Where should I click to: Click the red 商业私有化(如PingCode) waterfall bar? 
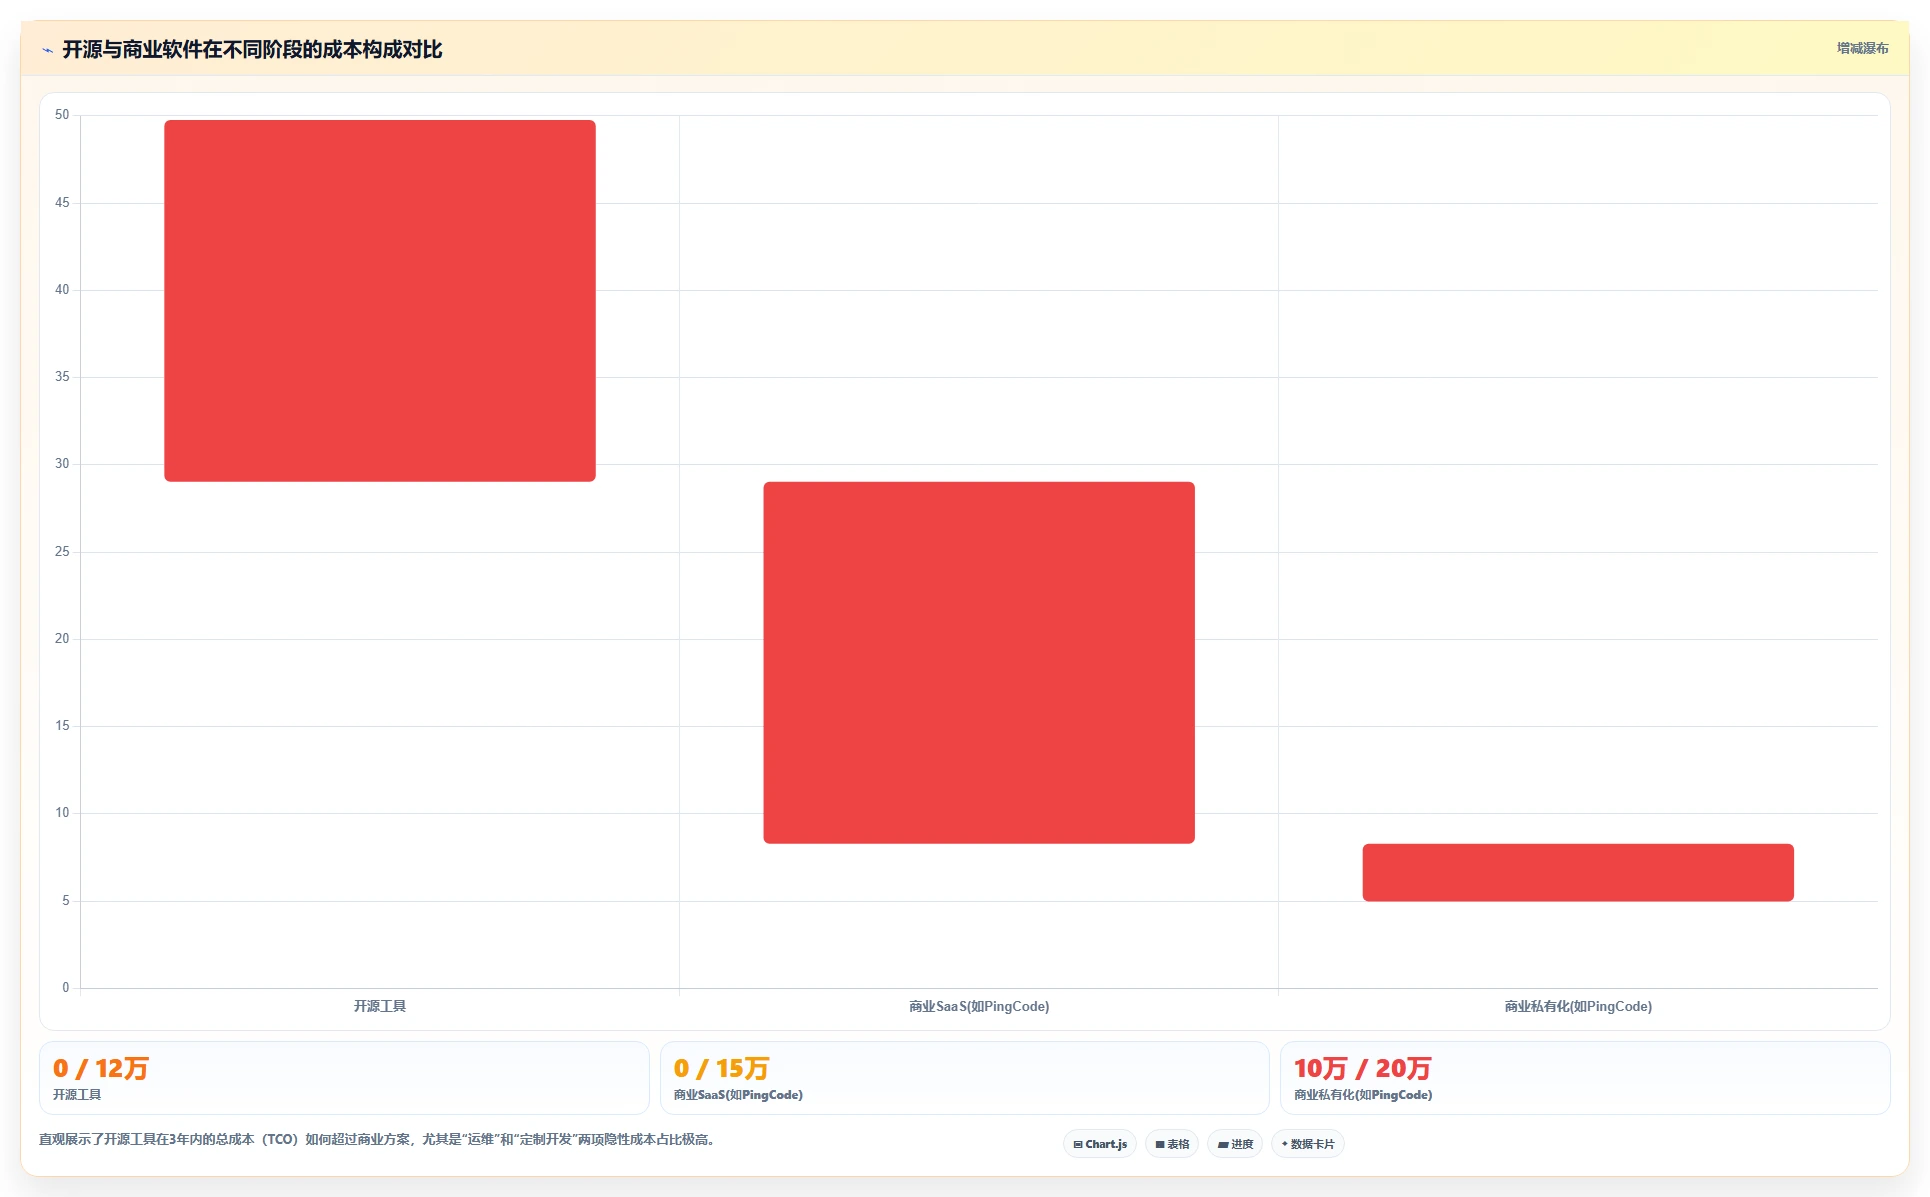(1578, 873)
